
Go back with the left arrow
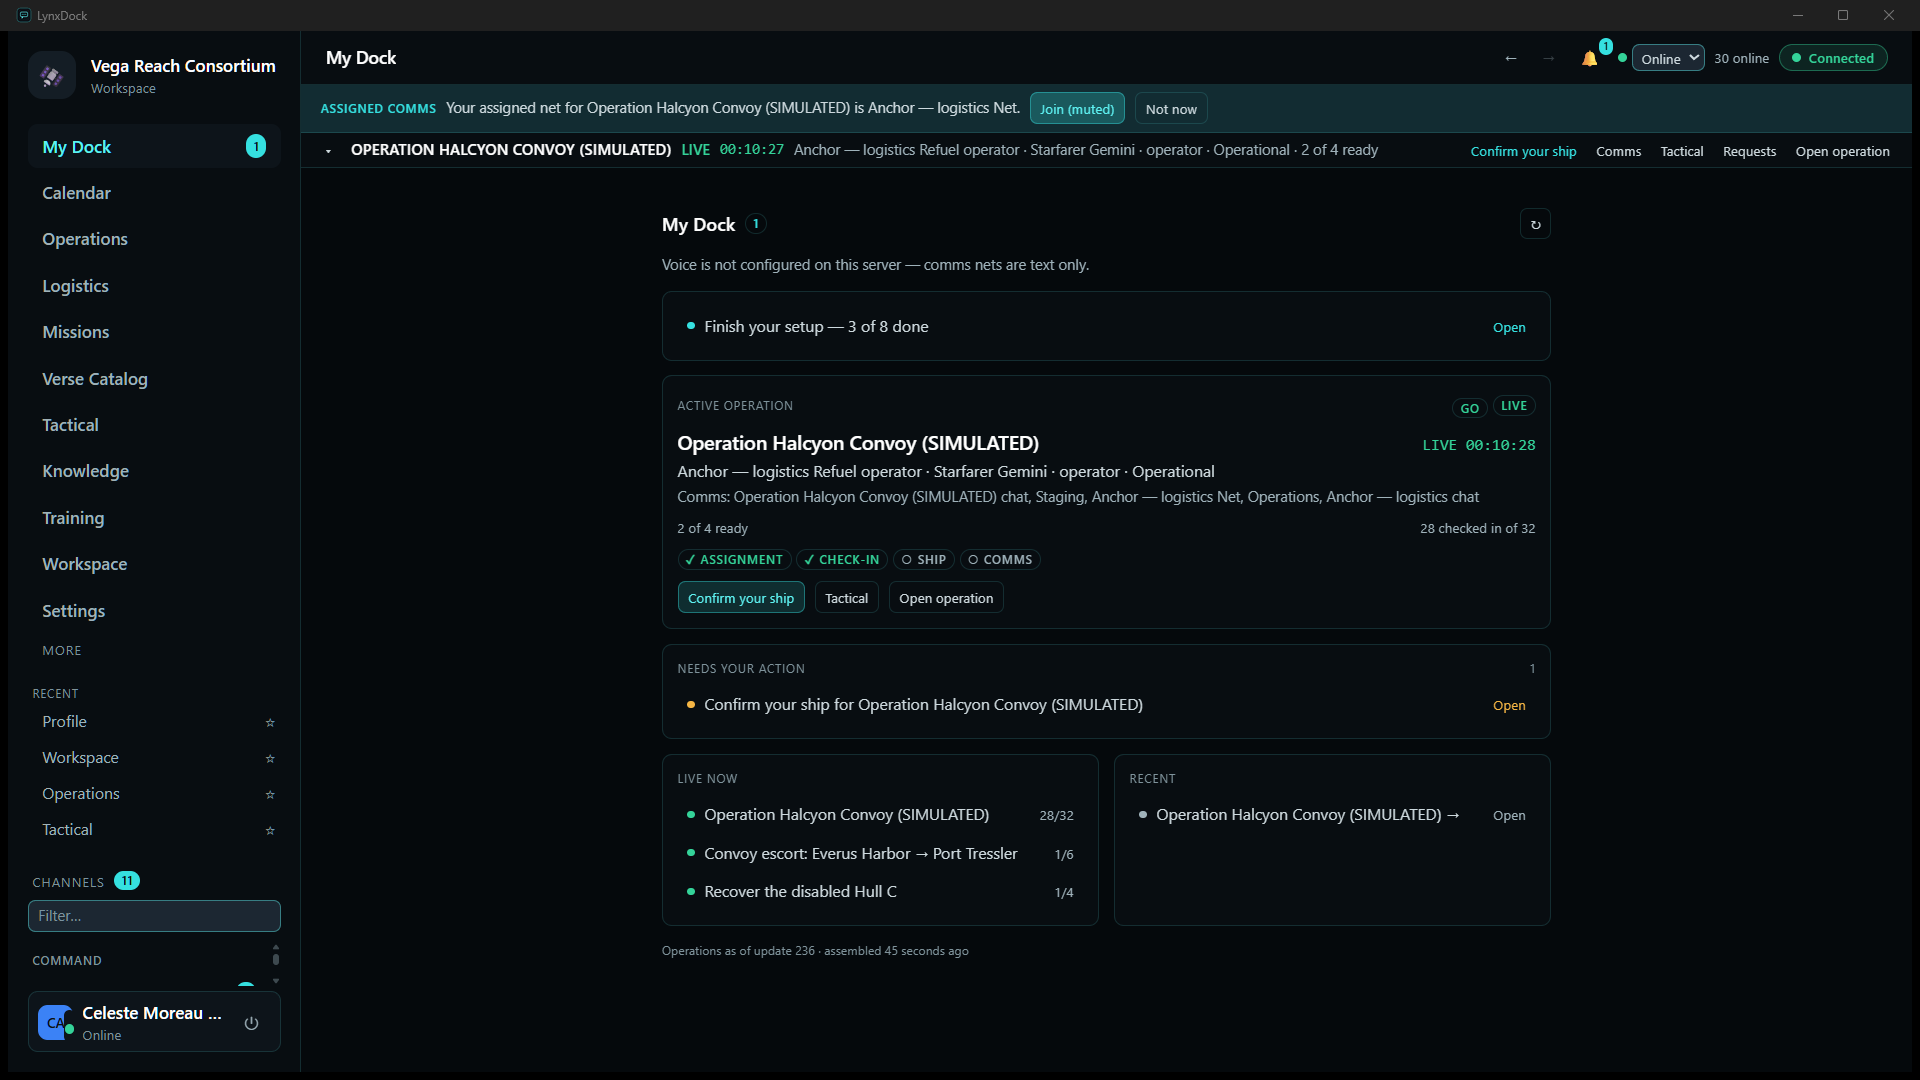[x=1511, y=58]
